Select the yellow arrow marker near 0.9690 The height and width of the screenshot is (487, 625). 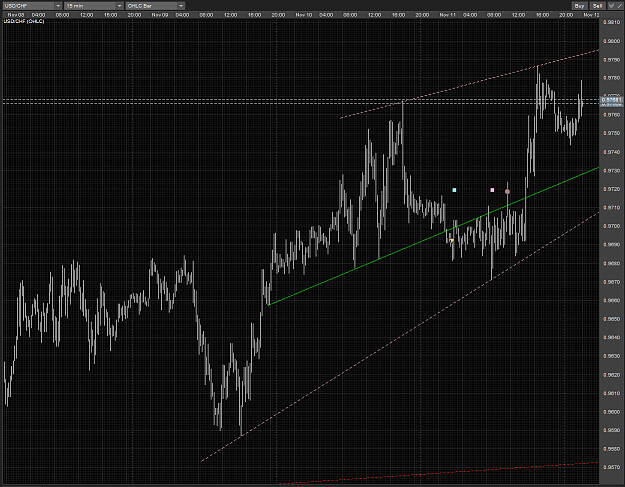(452, 240)
